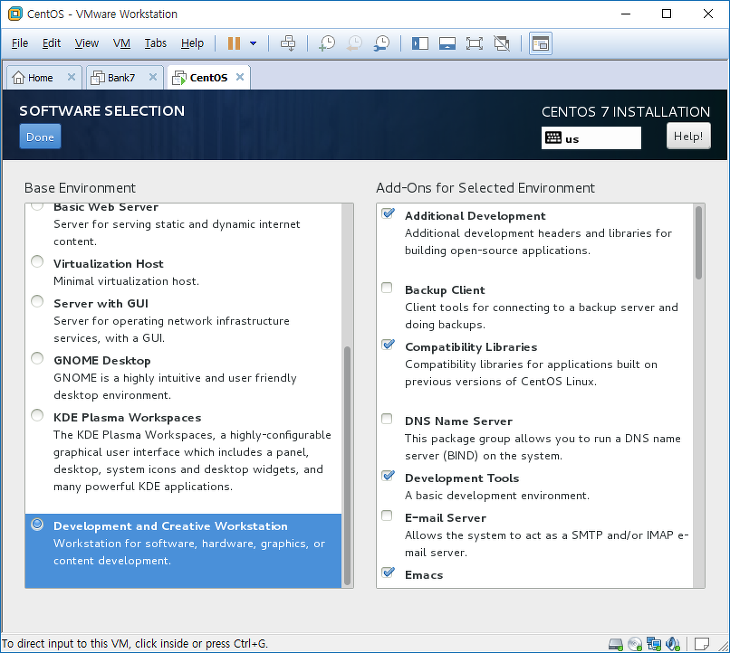This screenshot has width=730, height=653.
Task: Switch to the Home tab
Action: click(44, 77)
